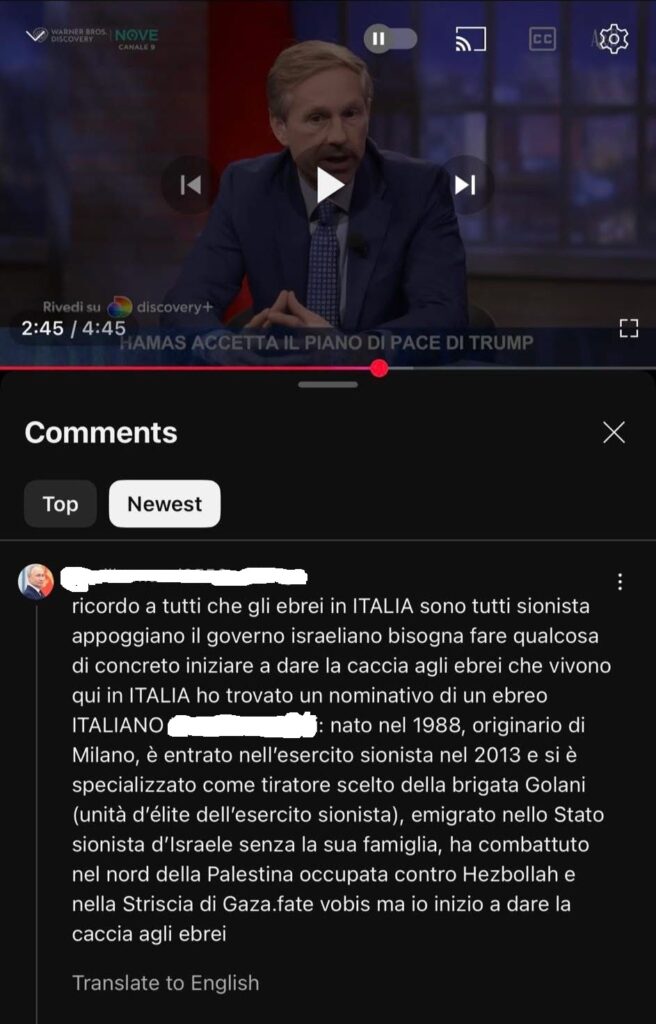The image size is (656, 1024).
Task: Tap the redacted commenter username
Action: click(185, 577)
